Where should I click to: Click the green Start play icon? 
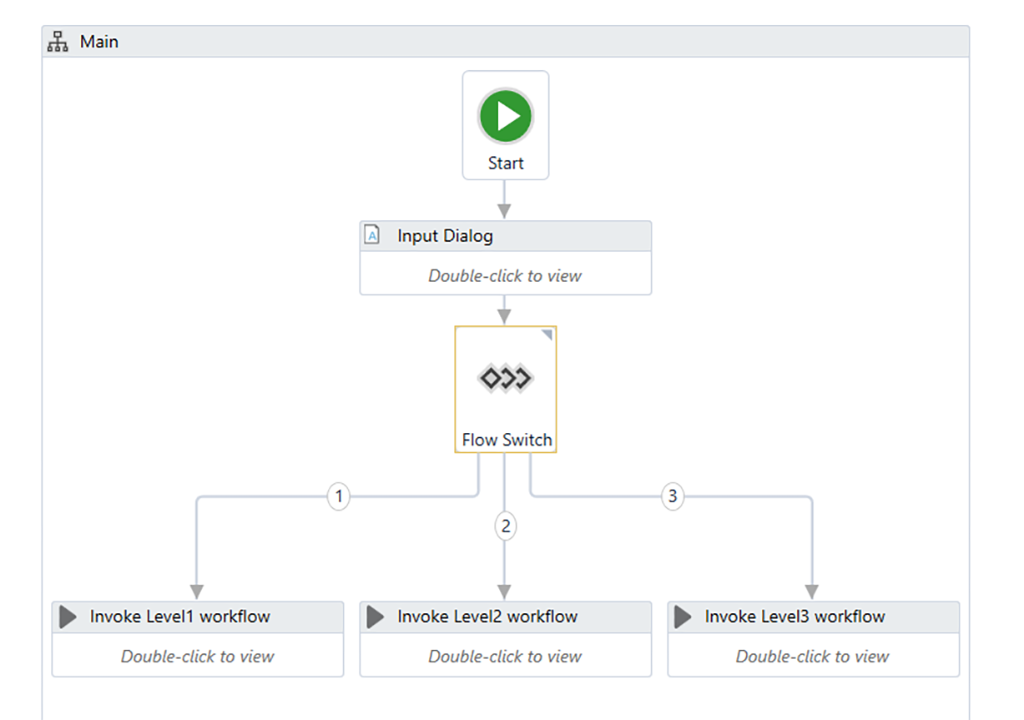[505, 116]
